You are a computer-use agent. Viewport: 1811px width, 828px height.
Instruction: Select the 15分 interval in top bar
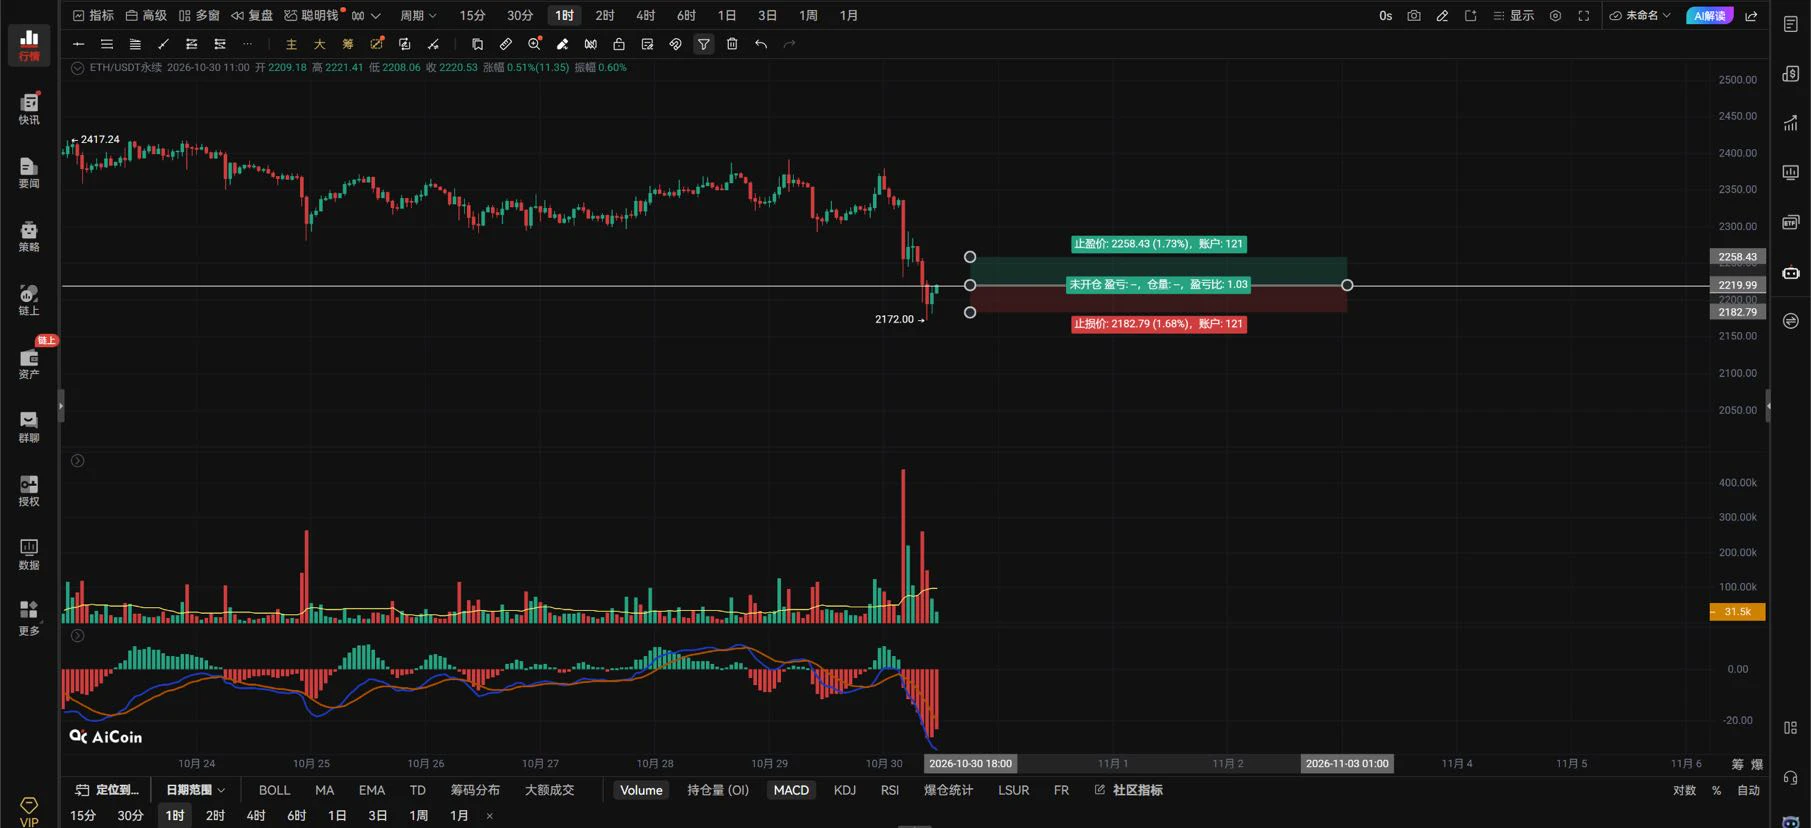pos(472,16)
